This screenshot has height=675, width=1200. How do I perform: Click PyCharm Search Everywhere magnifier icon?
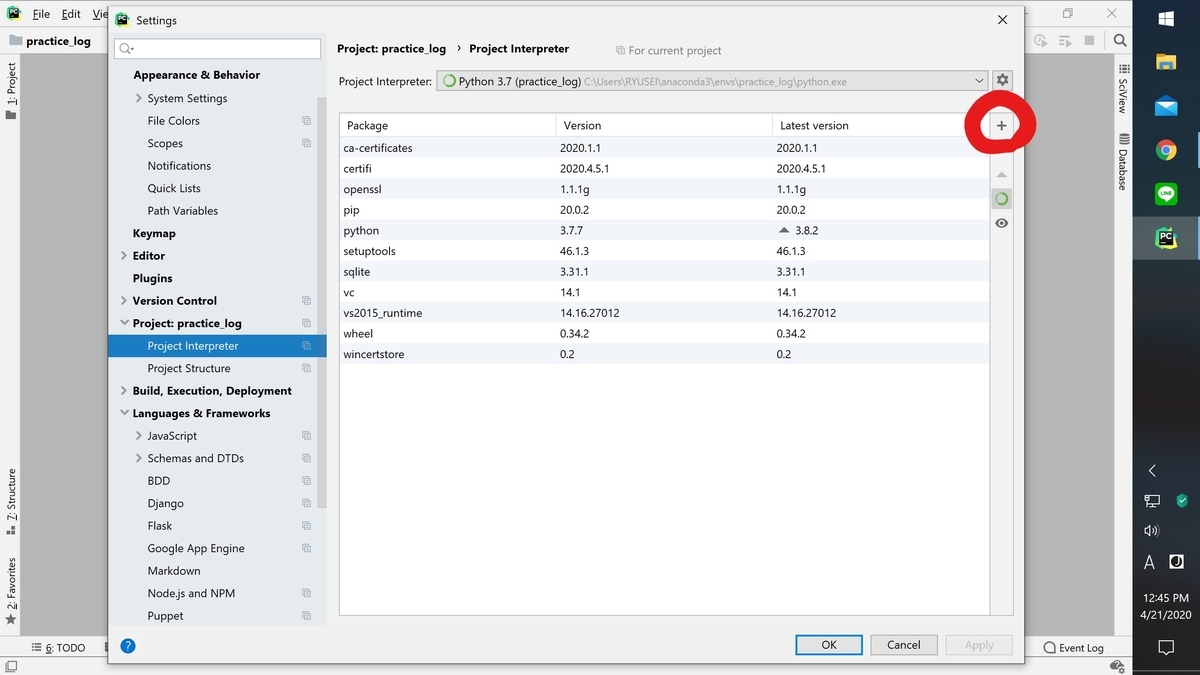pos(1121,41)
